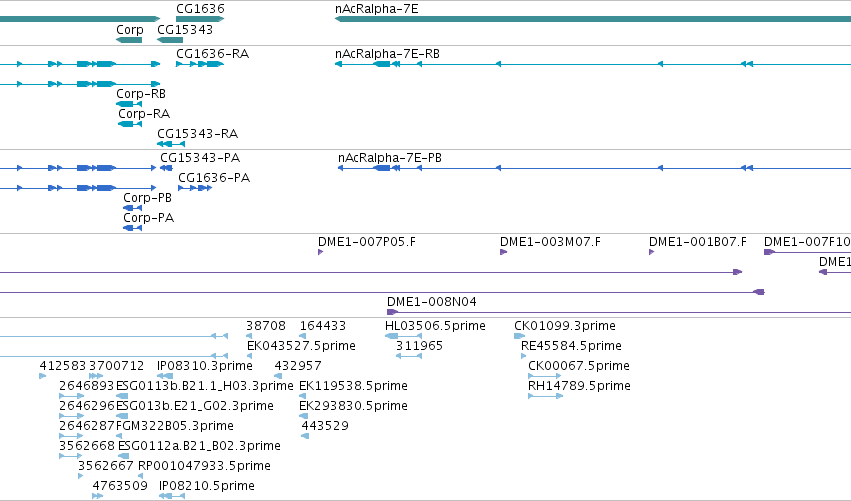Select the Corp-PA protein glyph
851x501 pixels.
pos(132,228)
